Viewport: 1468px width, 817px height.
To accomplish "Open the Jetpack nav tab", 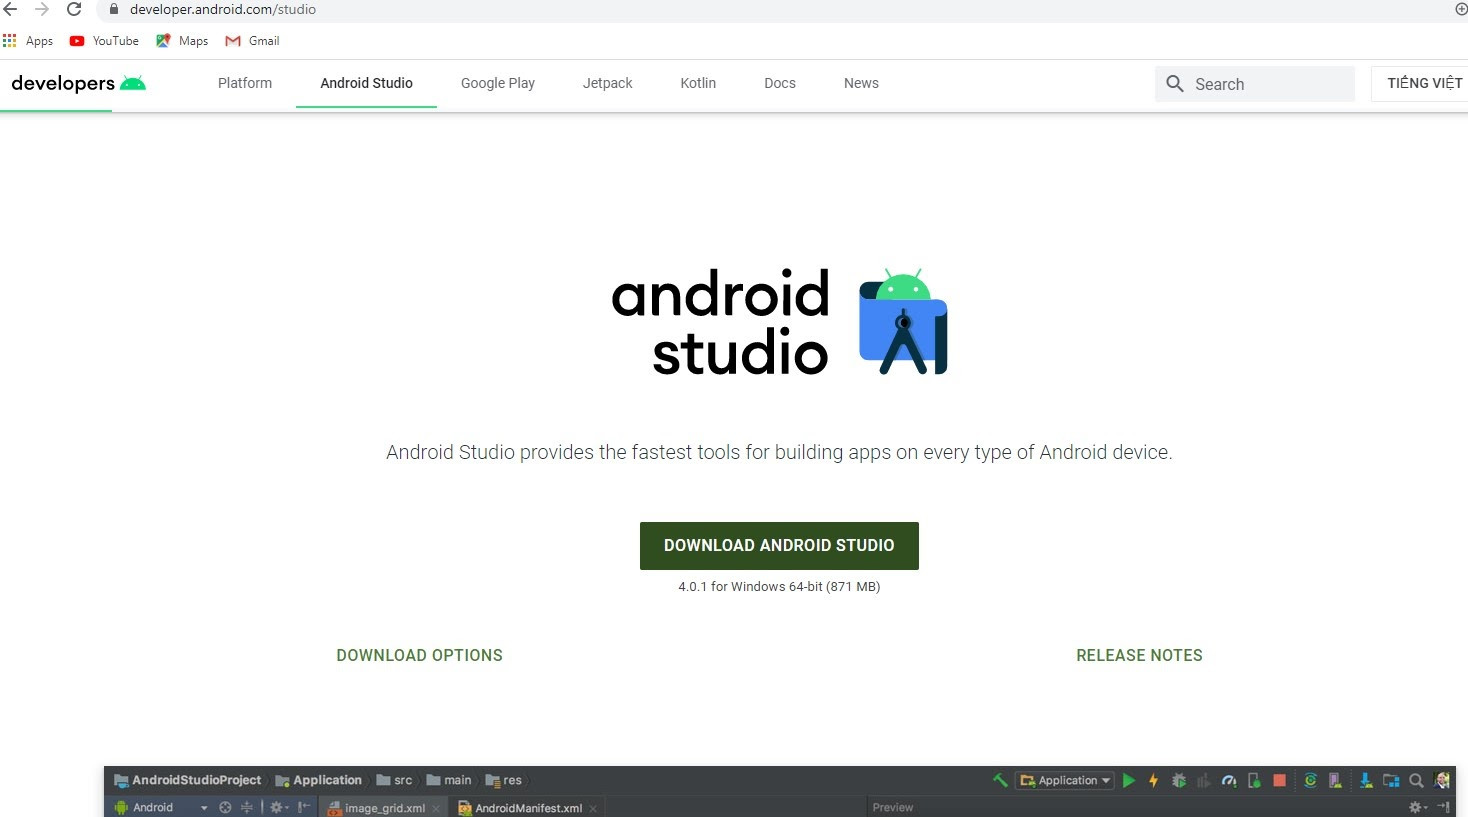I will coord(608,83).
